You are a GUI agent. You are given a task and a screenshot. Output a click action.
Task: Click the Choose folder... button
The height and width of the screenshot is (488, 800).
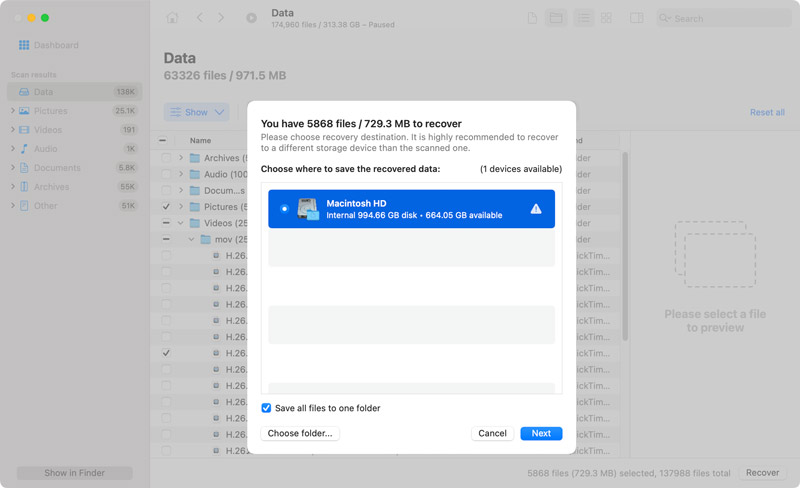pyautogui.click(x=301, y=433)
